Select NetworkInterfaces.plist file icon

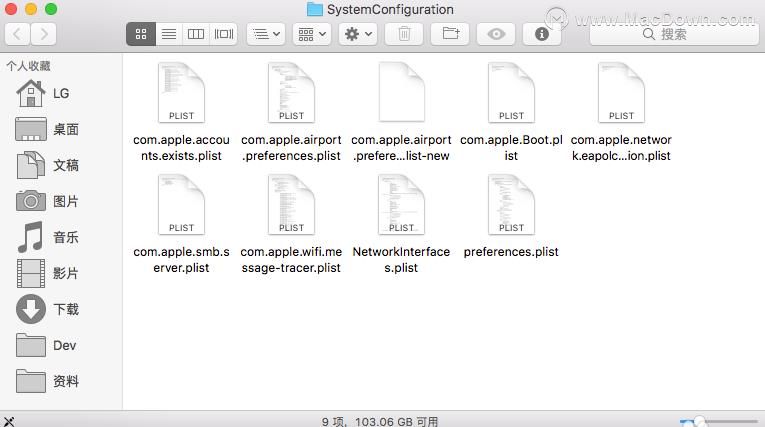point(402,205)
